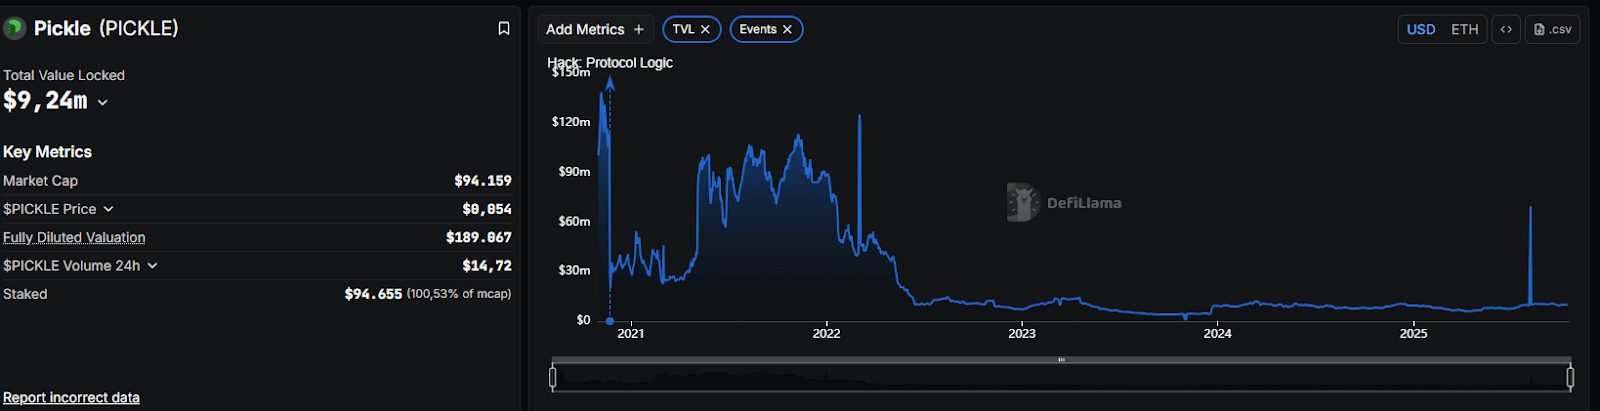Click the $PICKLE price value $8,854

click(x=487, y=209)
